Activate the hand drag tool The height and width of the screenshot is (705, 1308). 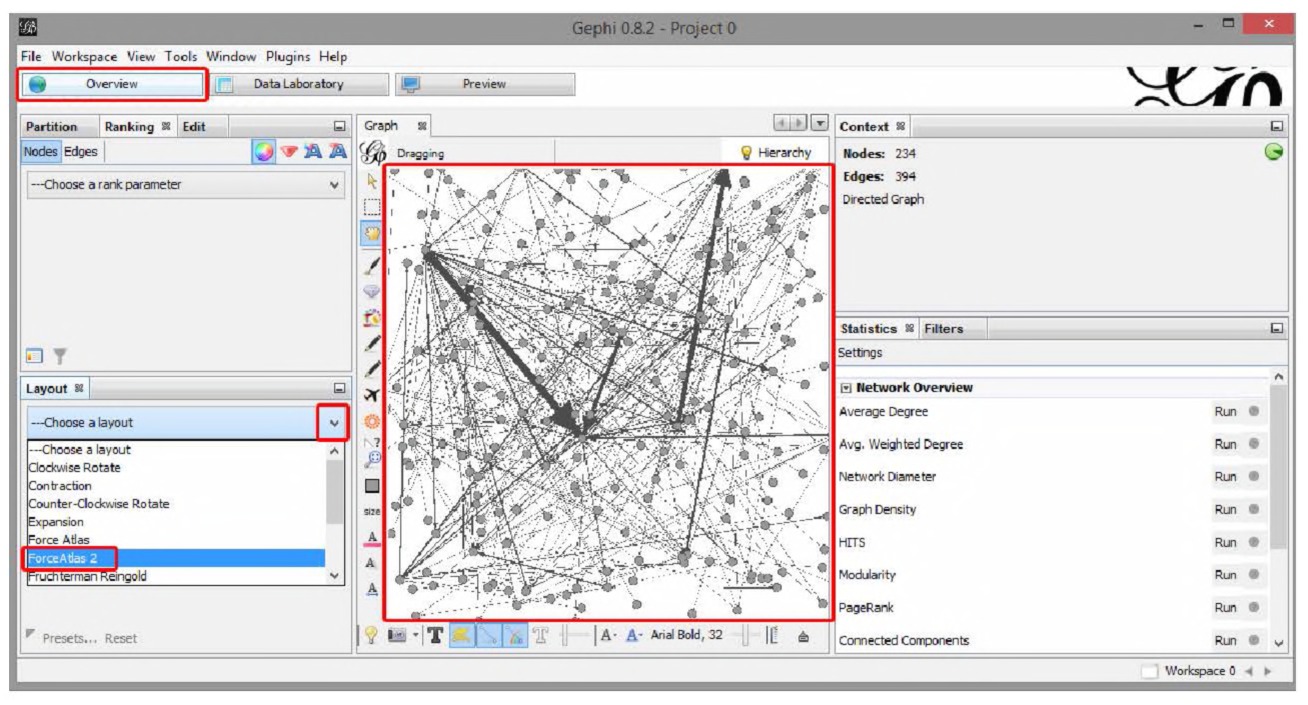click(372, 233)
